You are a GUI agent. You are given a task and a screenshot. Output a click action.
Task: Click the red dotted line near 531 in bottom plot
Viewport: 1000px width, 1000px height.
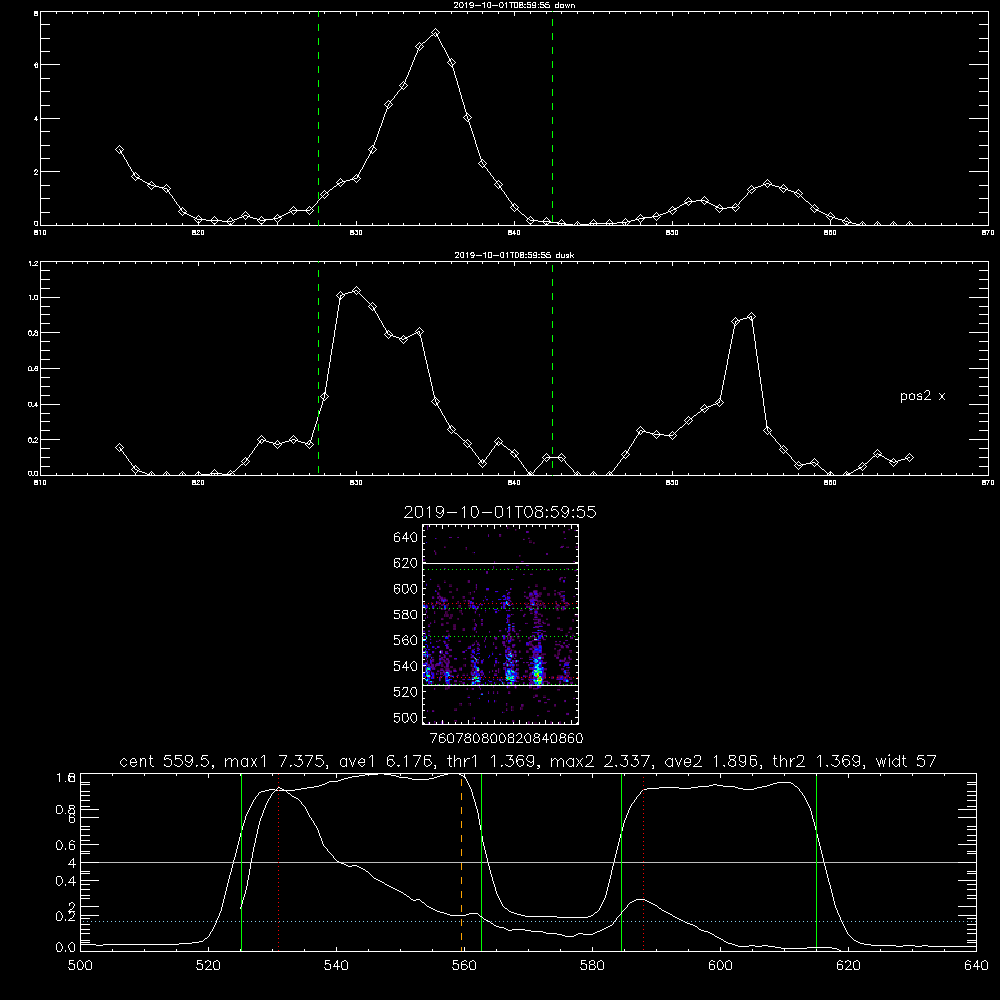[279, 862]
